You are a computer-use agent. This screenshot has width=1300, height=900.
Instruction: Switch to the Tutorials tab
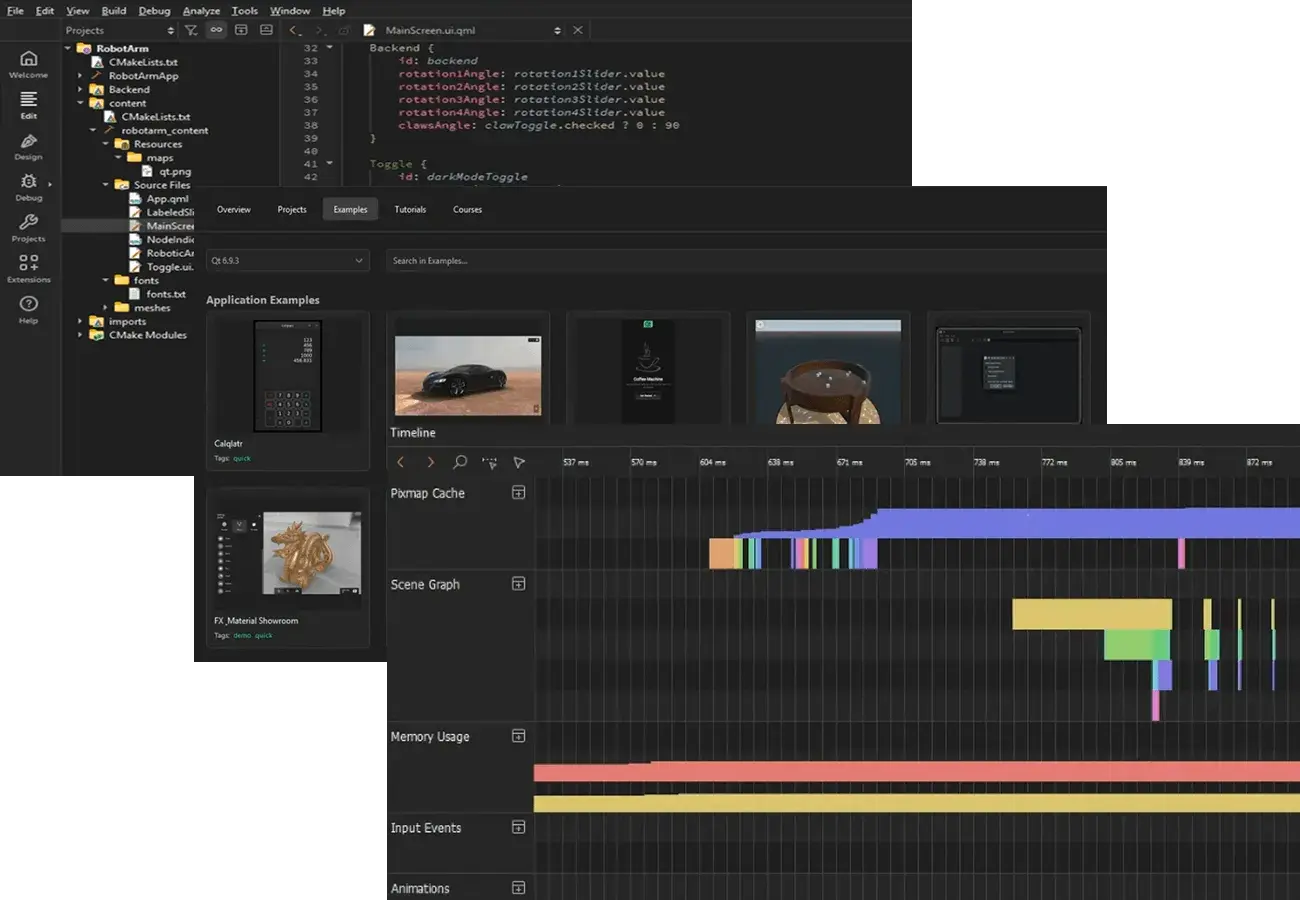pos(410,210)
